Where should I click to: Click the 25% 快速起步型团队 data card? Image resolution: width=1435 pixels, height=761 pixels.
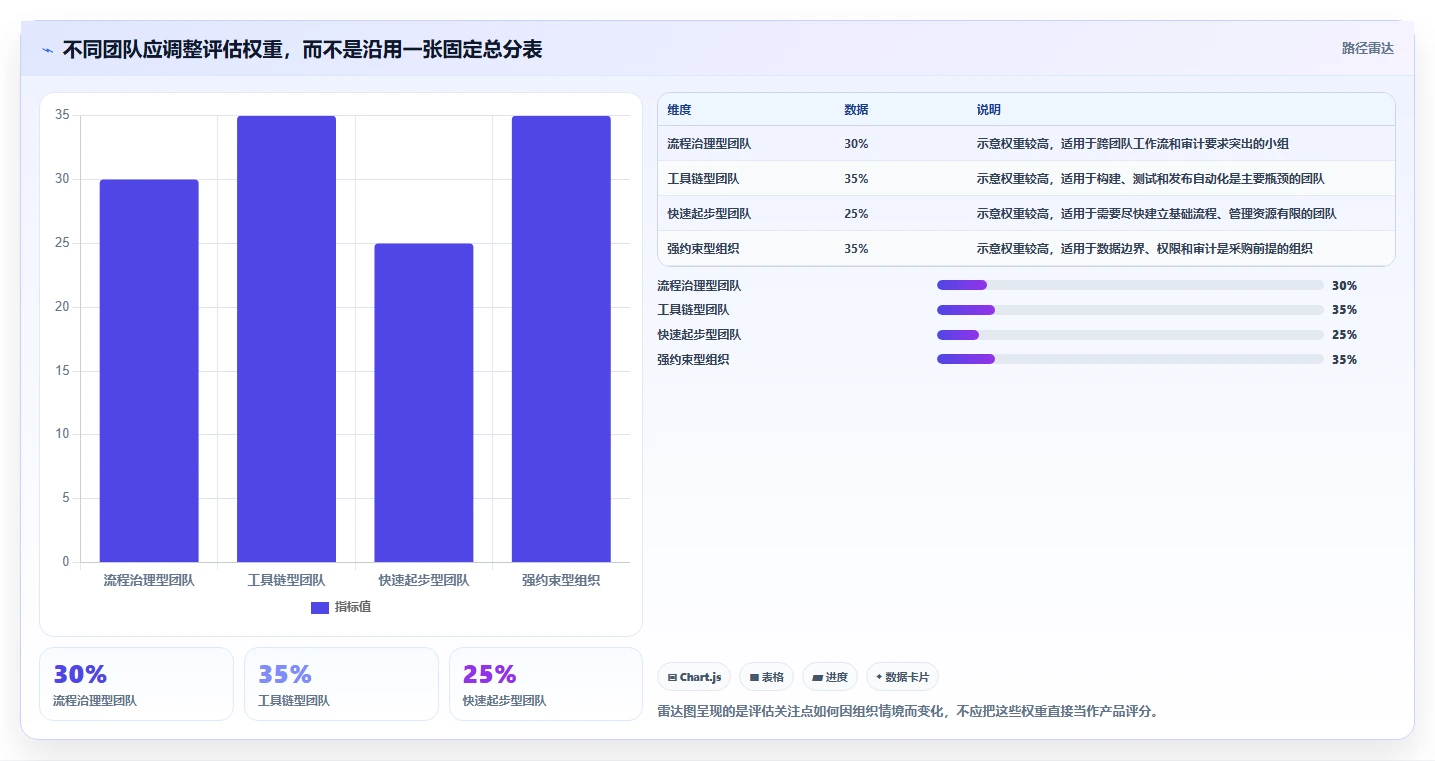[x=546, y=684]
